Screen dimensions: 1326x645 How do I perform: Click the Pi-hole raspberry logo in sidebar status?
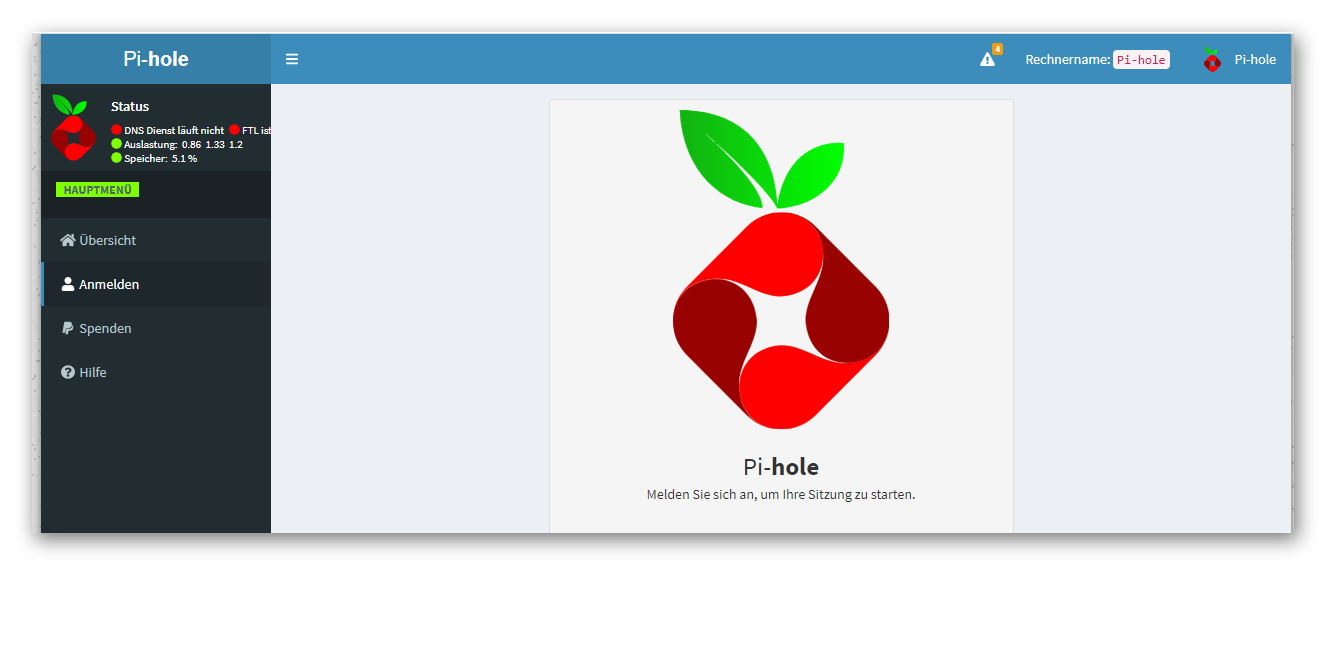click(73, 128)
